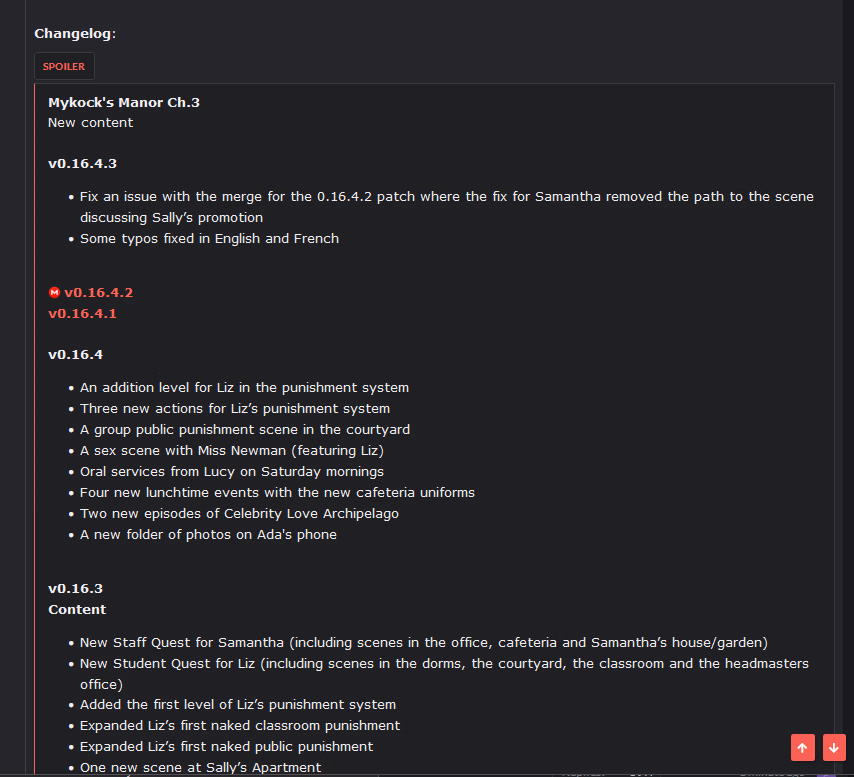Viewport: 854px width, 777px height.
Task: Click the scroll-to-top arrow button
Action: pyautogui.click(x=803, y=747)
